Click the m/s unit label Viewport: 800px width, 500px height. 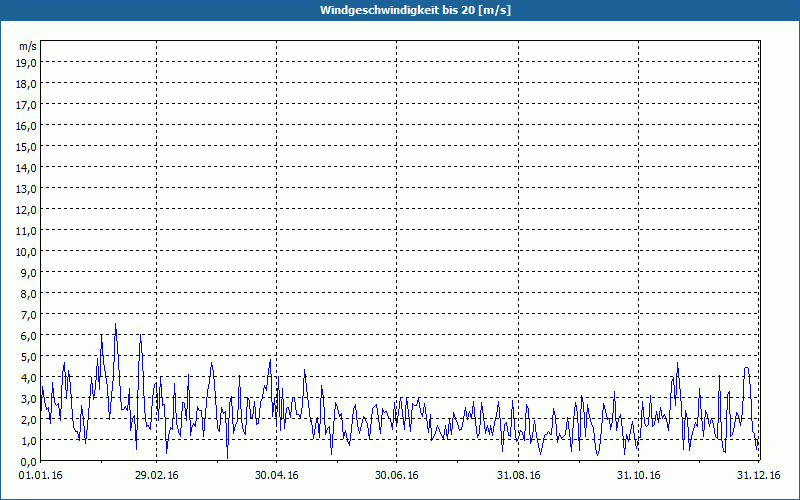(27, 46)
